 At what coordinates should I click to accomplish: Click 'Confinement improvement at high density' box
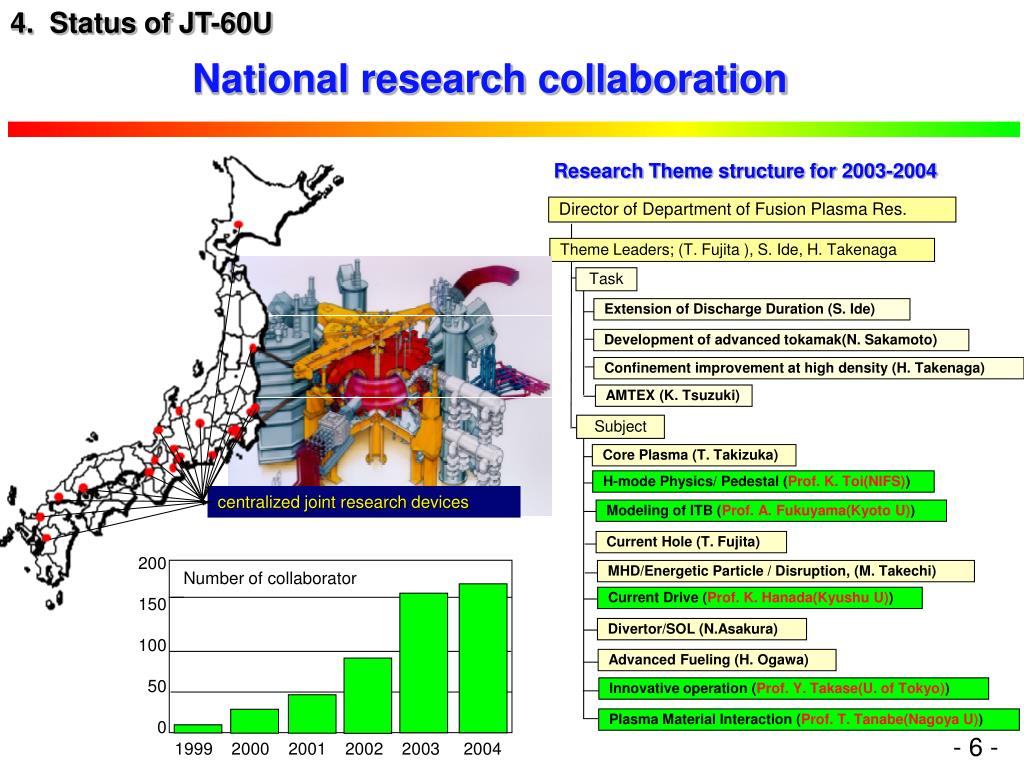click(x=808, y=368)
